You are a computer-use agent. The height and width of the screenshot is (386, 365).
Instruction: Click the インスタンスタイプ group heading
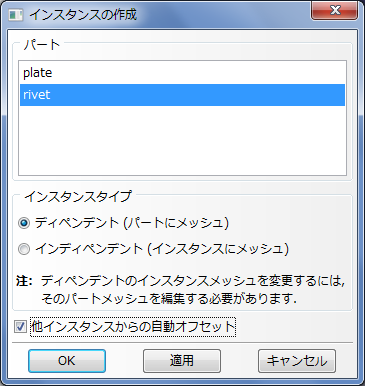tap(78, 196)
